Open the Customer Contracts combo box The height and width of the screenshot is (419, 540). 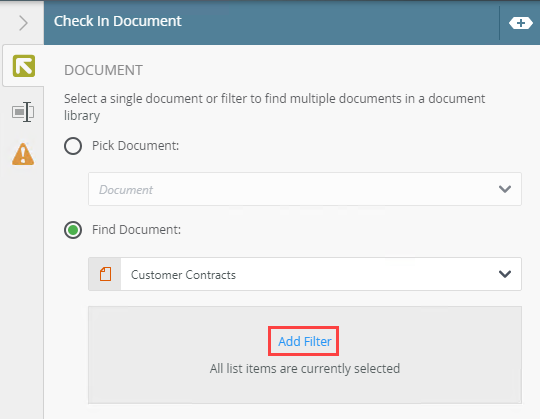pyautogui.click(x=305, y=274)
